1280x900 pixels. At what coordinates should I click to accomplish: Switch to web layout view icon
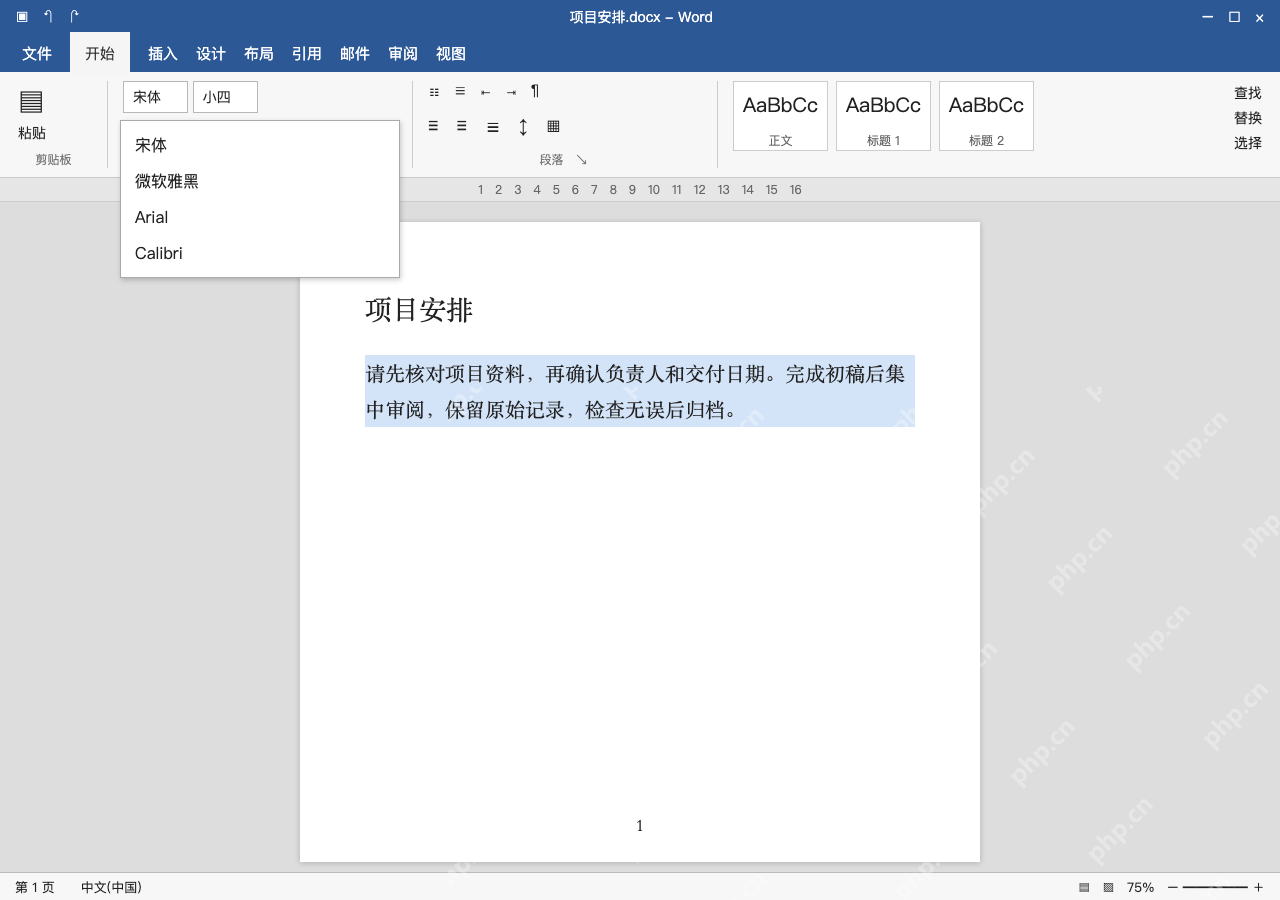(1108, 887)
